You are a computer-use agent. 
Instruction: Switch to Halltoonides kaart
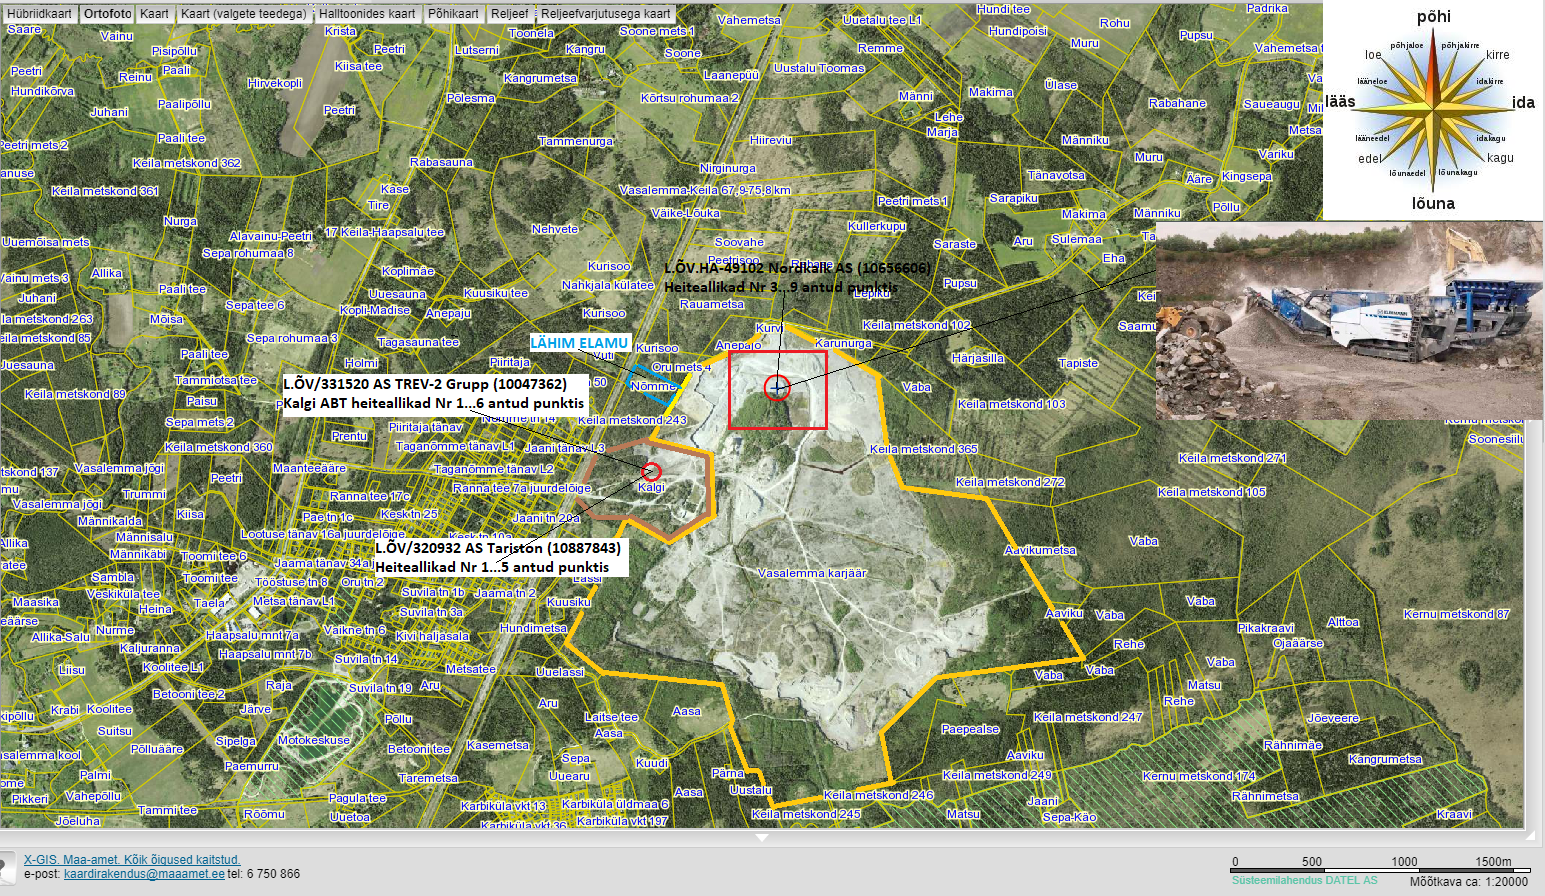[367, 14]
